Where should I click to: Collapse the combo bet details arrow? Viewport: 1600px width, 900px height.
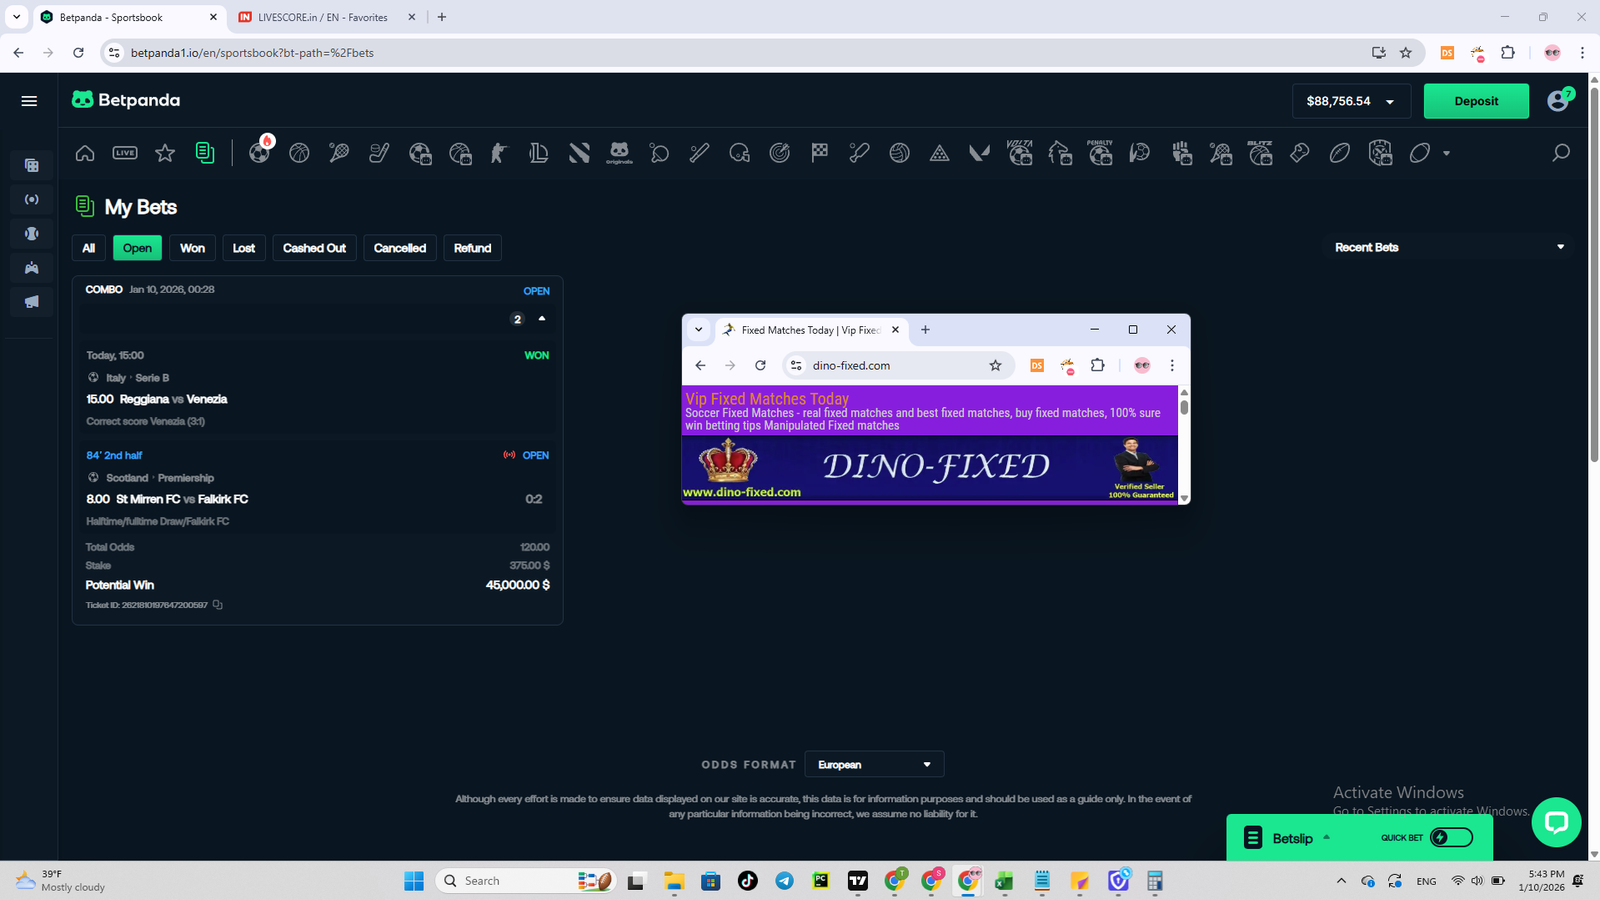tap(542, 319)
